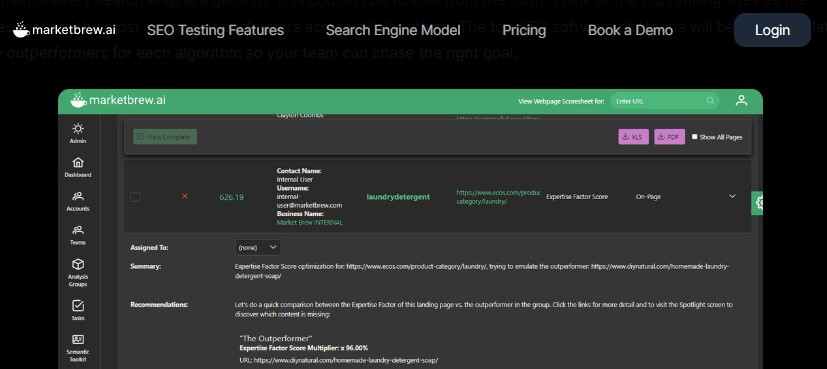Click internal-user@marketbrew.com username text
Image resolution: width=827 pixels, height=369 pixels.
tap(309, 201)
